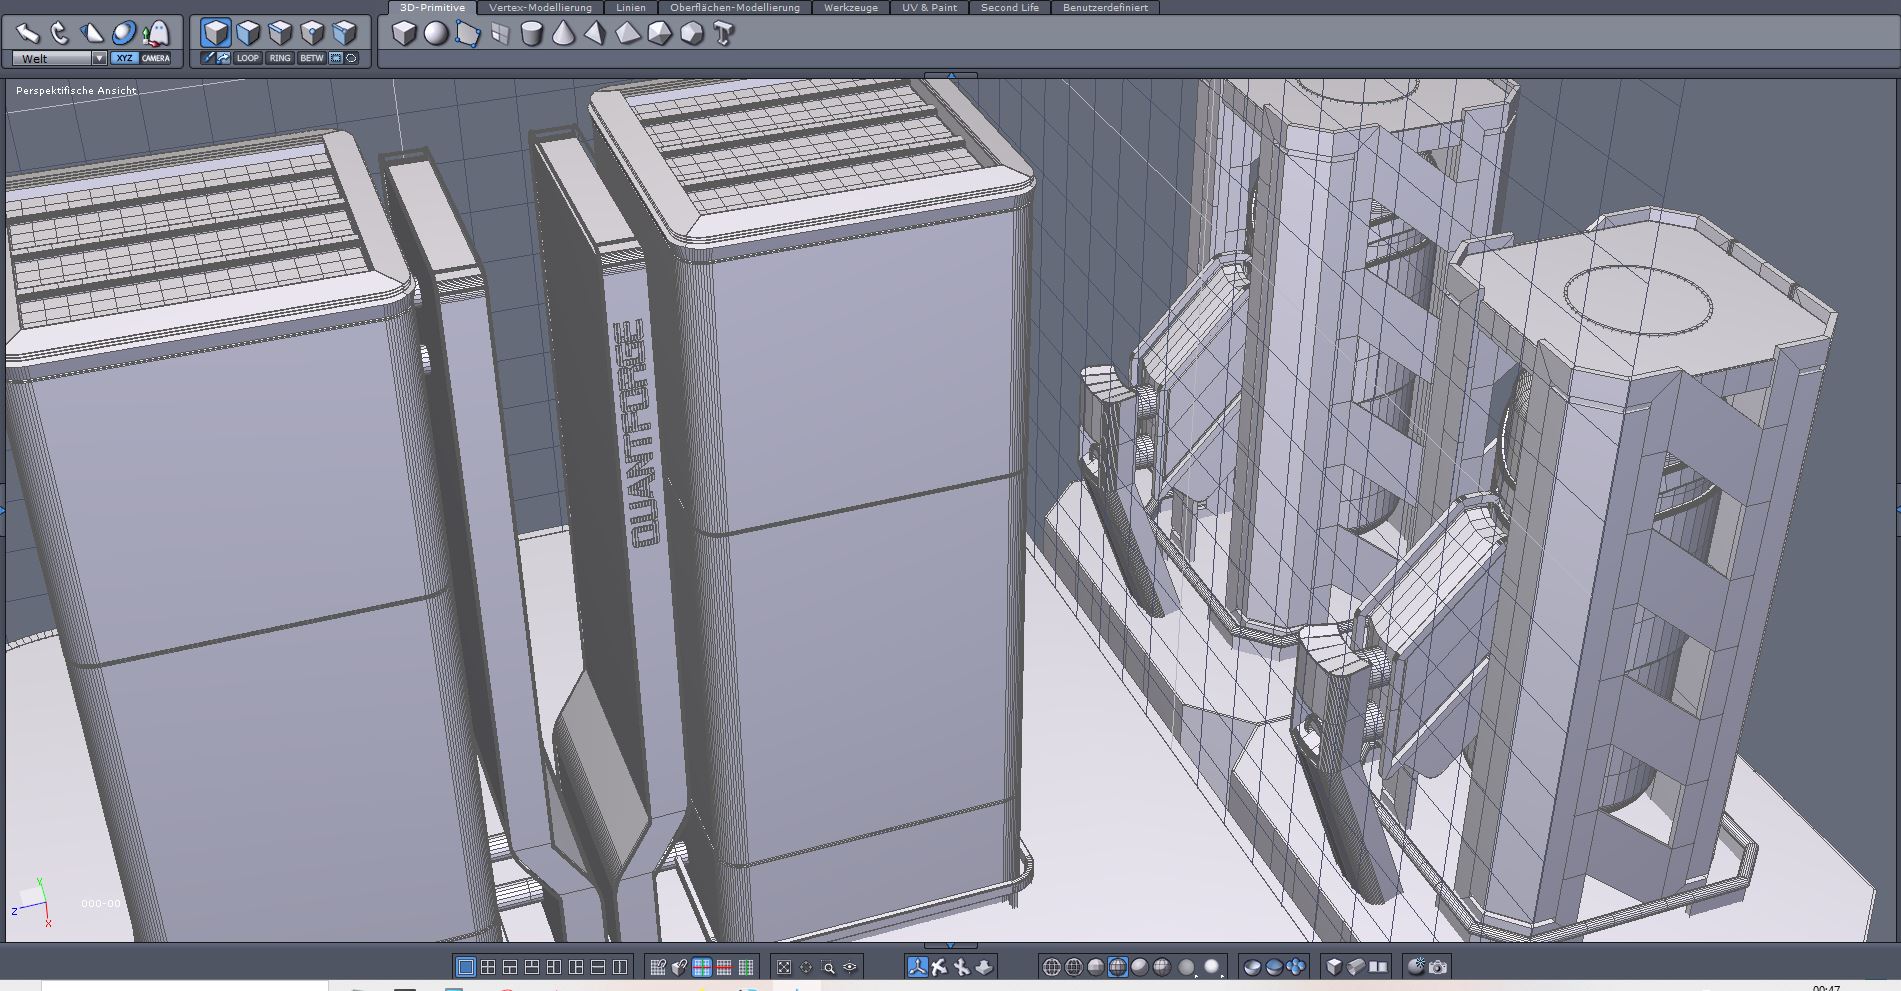Image resolution: width=1901 pixels, height=991 pixels.
Task: Add a cube primitive
Action: point(404,34)
